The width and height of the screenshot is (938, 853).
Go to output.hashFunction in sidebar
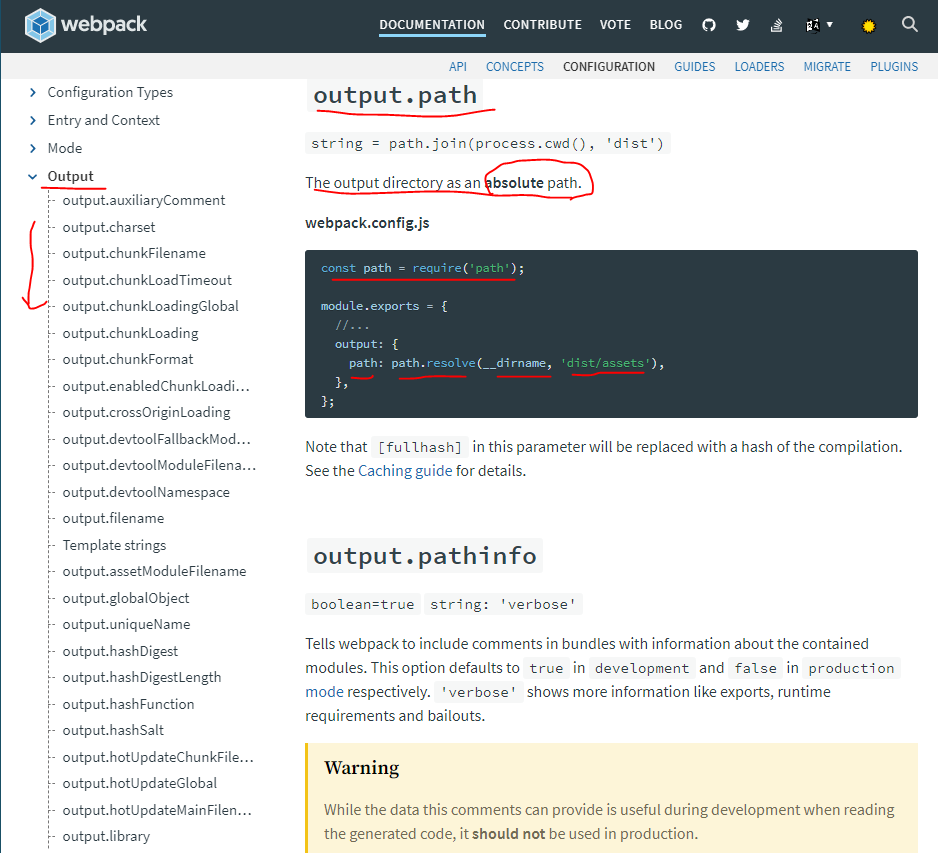coord(128,704)
